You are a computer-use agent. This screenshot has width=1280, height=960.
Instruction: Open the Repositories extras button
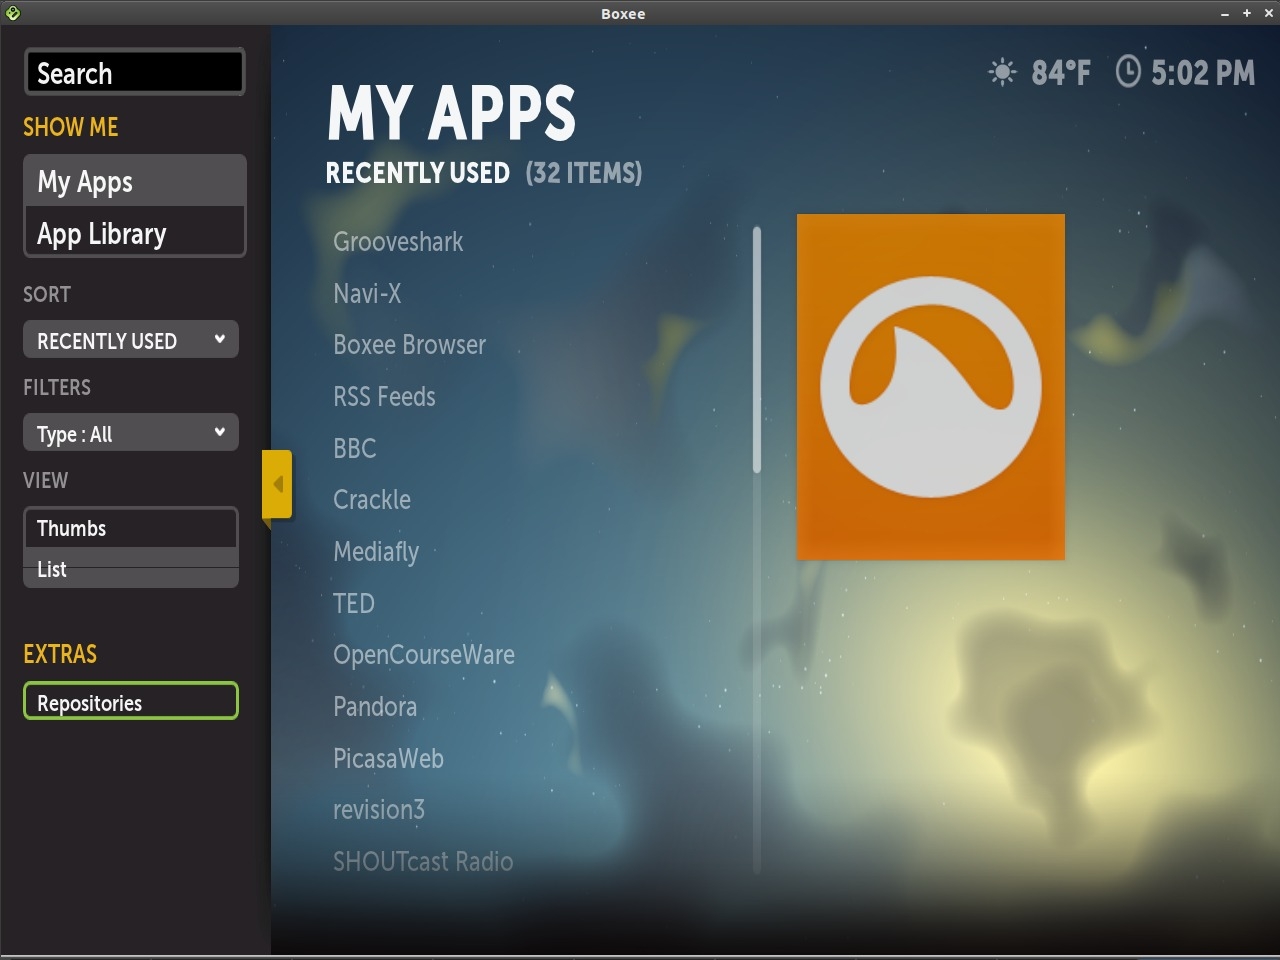pyautogui.click(x=131, y=701)
